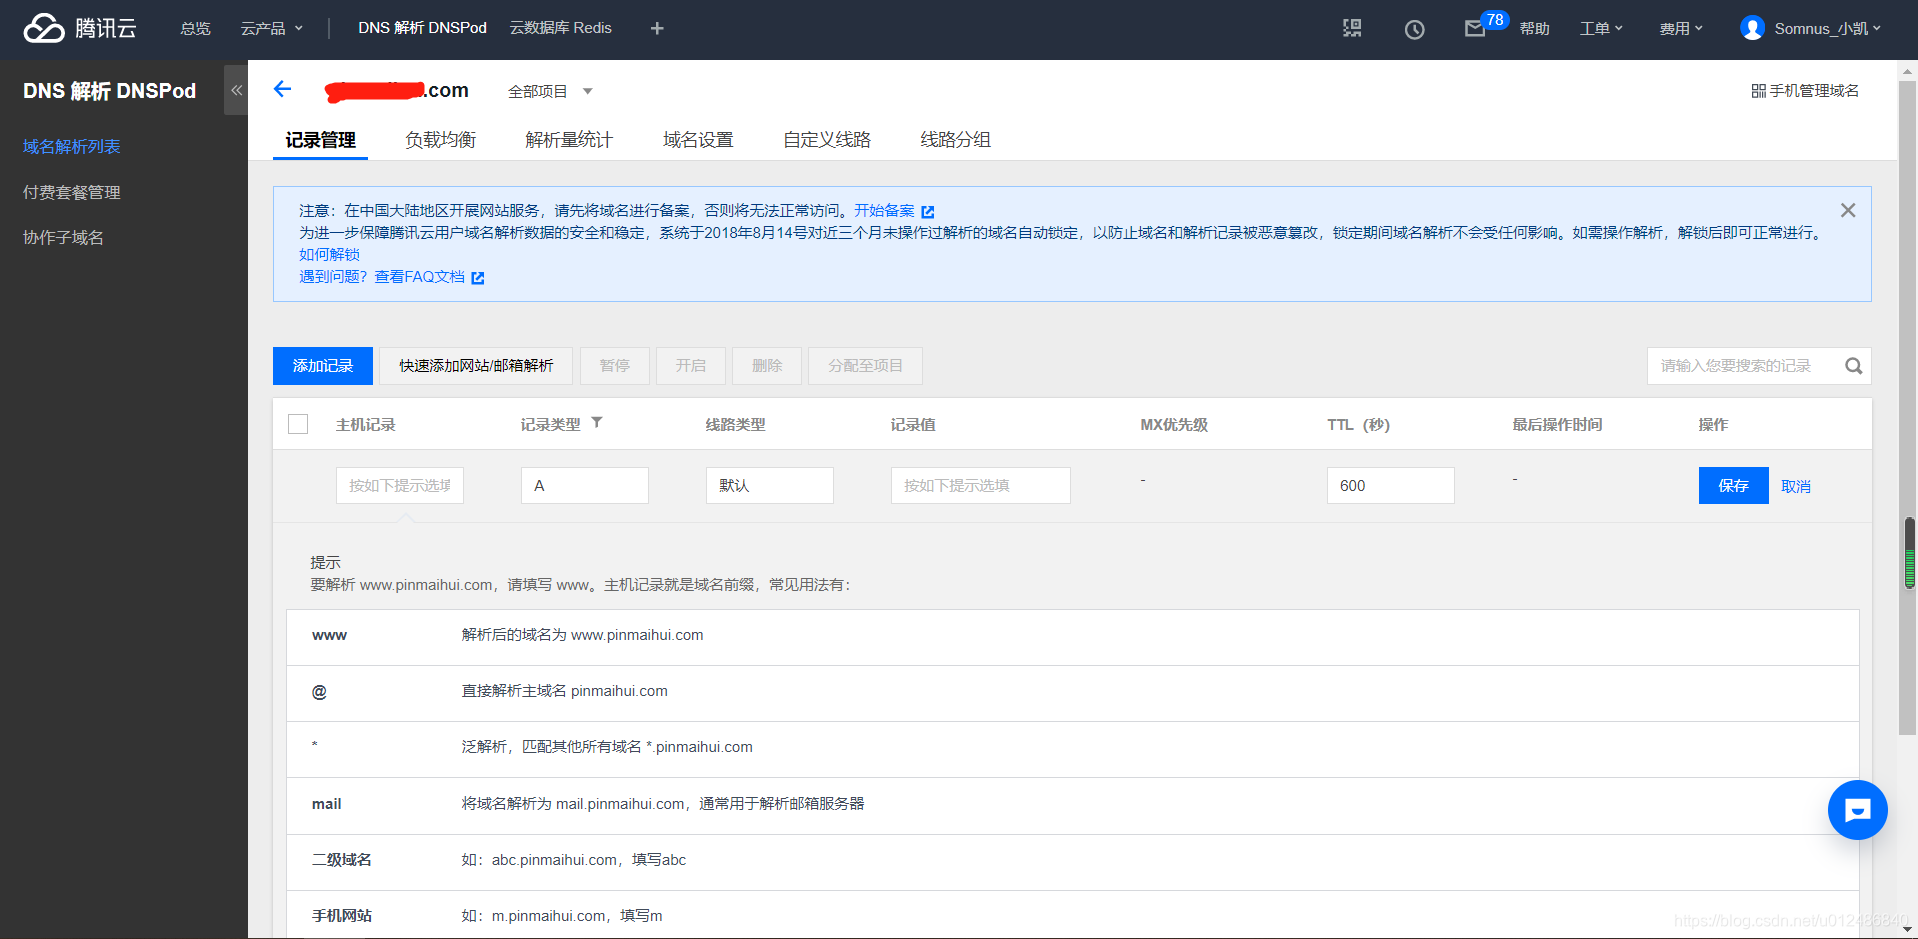Click 快速添加网站/邮箱解析 button
The image size is (1918, 939).
point(476,366)
